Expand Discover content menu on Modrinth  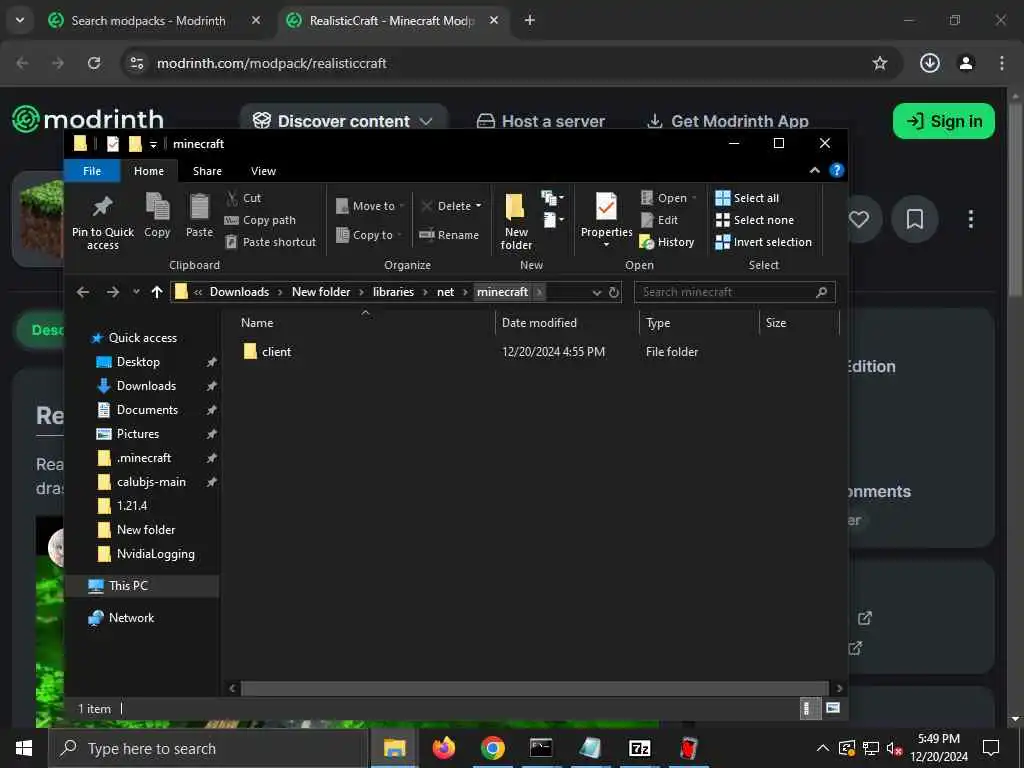coord(344,121)
